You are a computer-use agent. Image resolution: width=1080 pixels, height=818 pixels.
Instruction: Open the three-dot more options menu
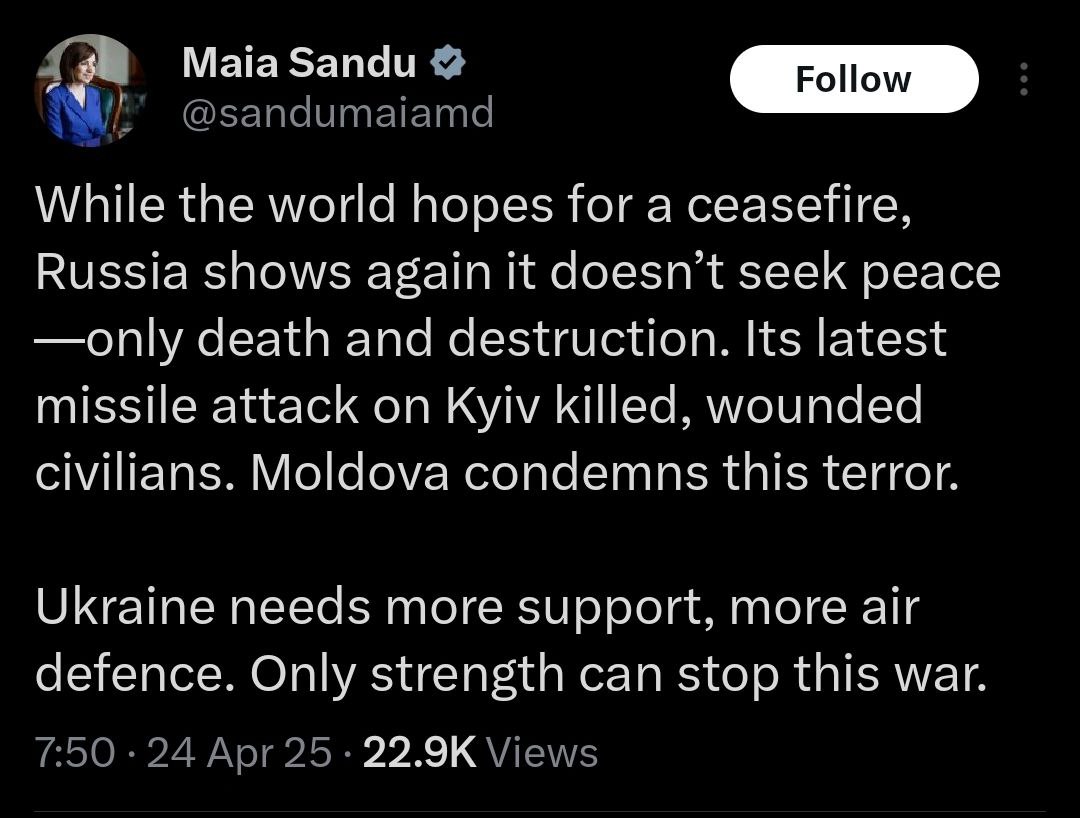(1023, 81)
